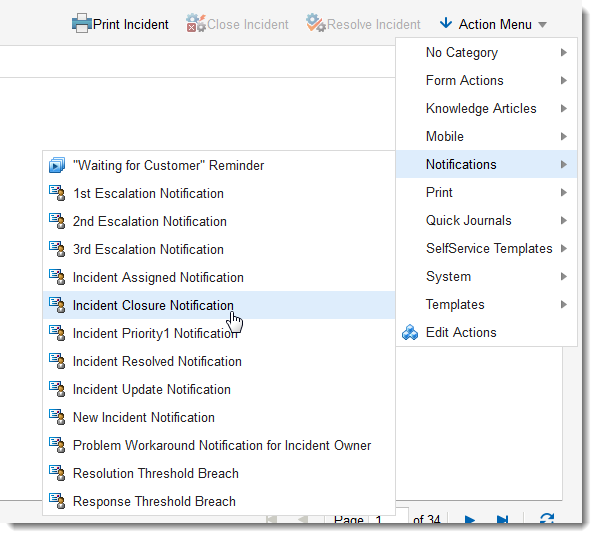The height and width of the screenshot is (538, 597).
Task: Click the Print Incident button
Action: [x=120, y=24]
